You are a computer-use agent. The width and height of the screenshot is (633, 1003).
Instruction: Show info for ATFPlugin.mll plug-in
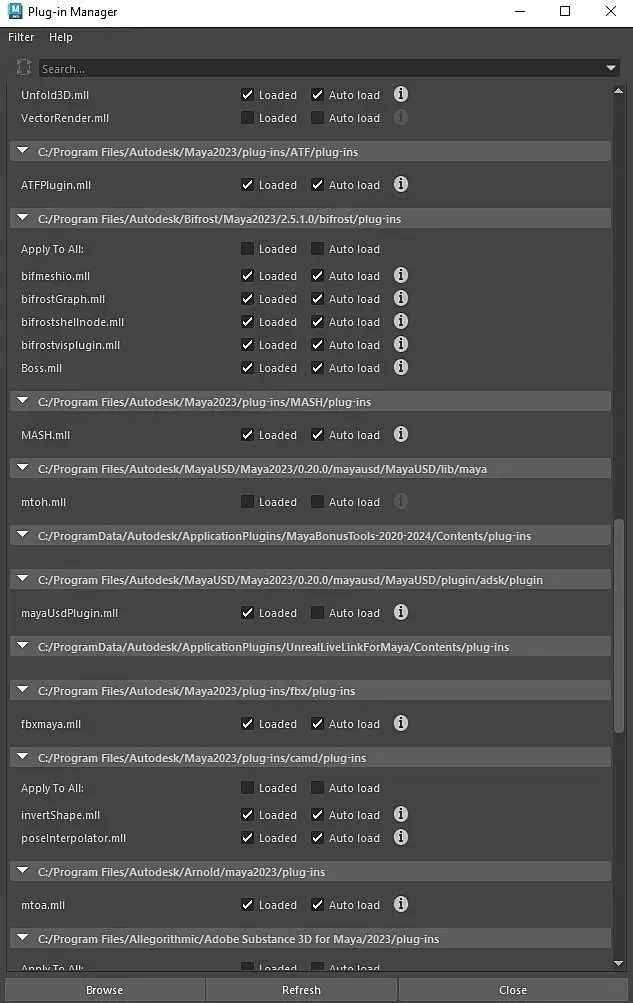click(400, 185)
